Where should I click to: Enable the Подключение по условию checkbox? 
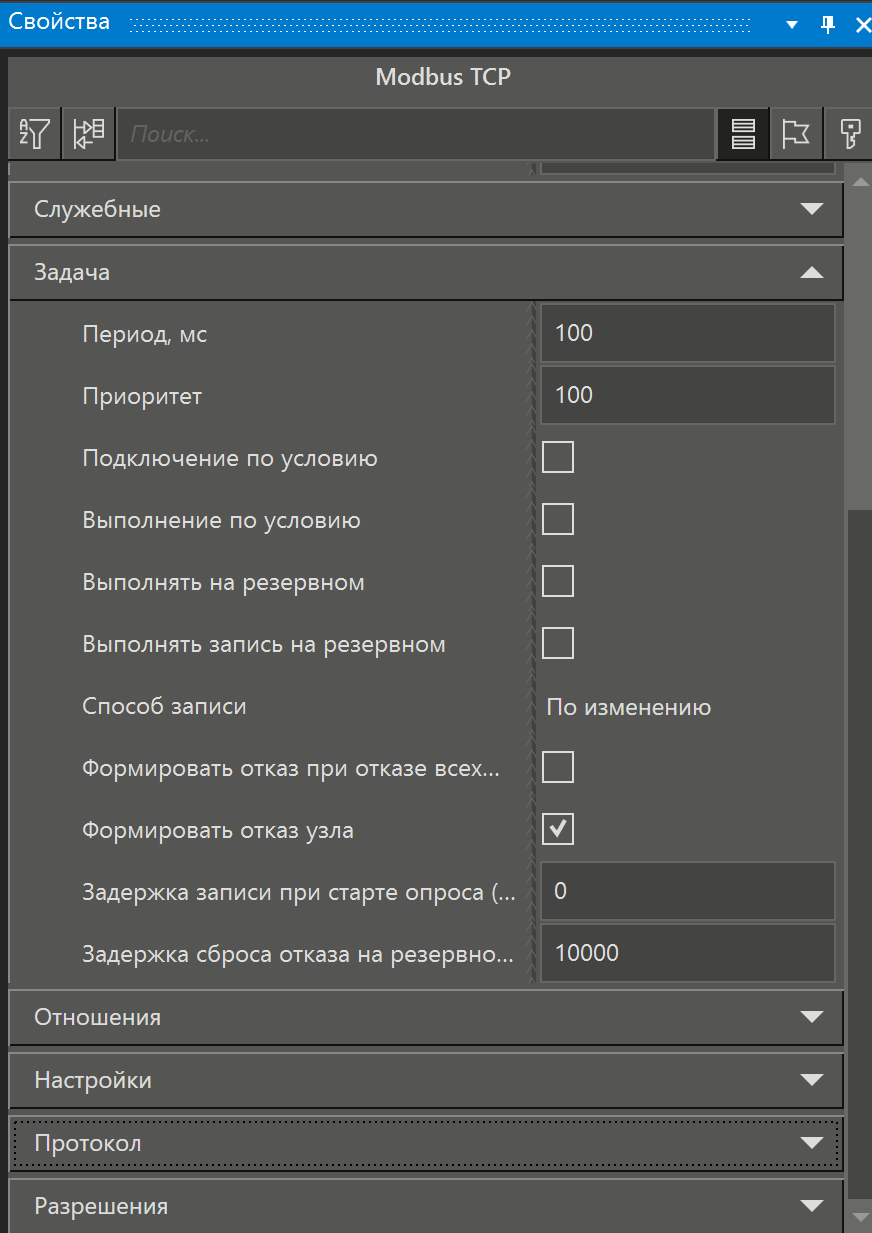tap(557, 457)
